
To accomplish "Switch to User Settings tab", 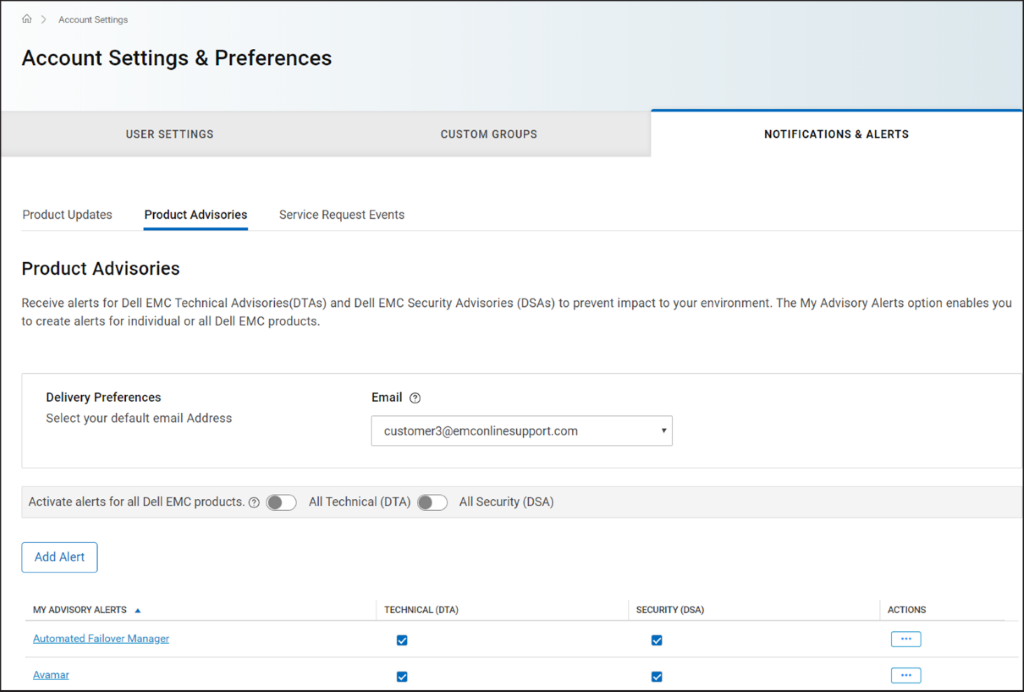I will pos(169,134).
